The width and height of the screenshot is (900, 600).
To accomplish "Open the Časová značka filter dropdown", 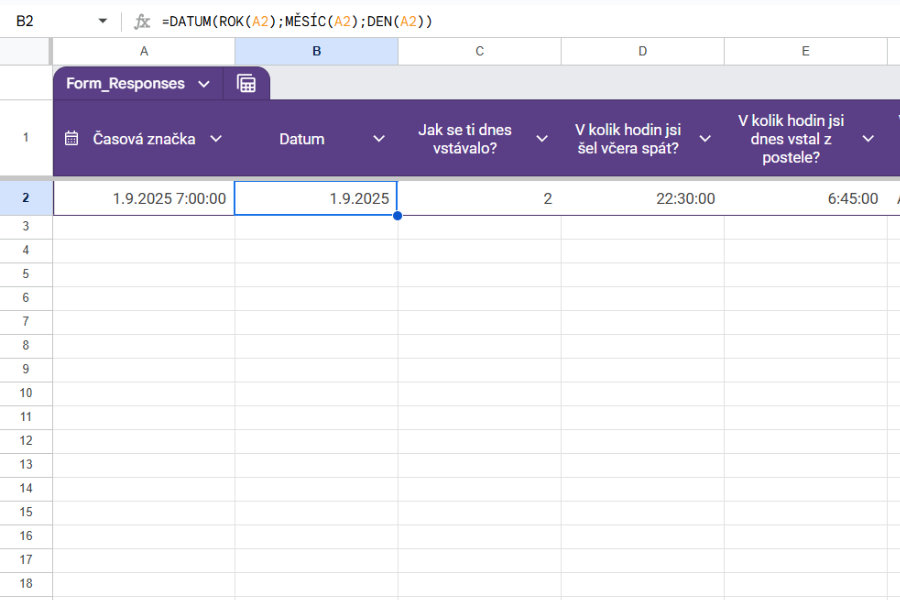I will [217, 140].
